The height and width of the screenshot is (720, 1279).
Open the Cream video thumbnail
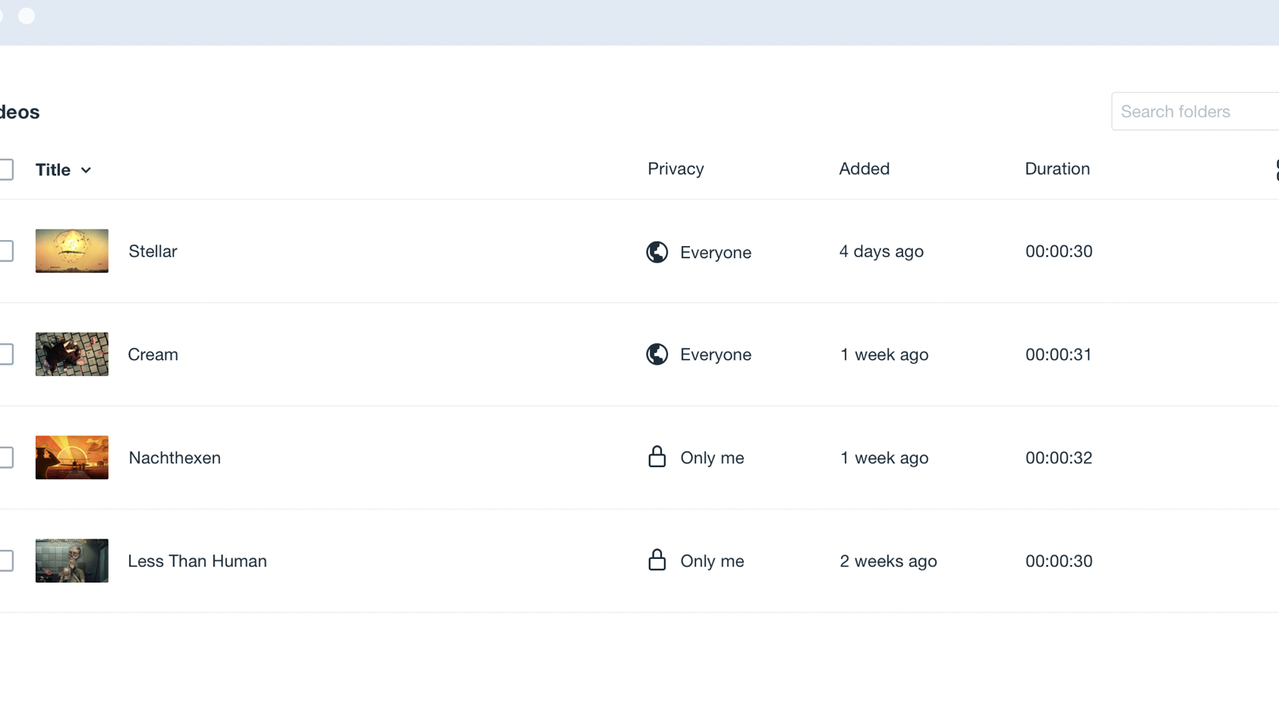[72, 354]
